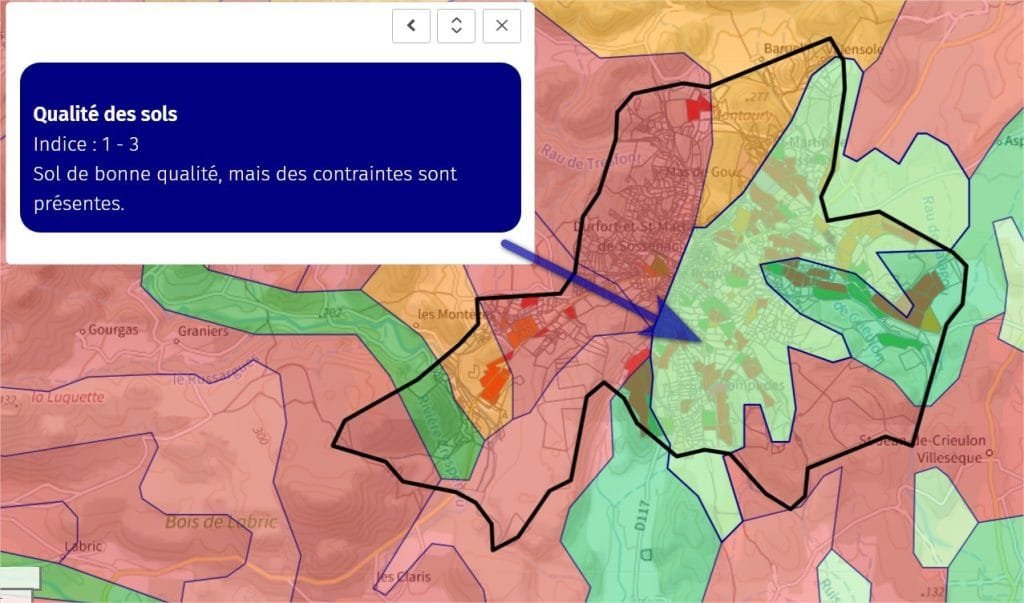
Task: Select the Villesèque village marker
Action: click(989, 451)
